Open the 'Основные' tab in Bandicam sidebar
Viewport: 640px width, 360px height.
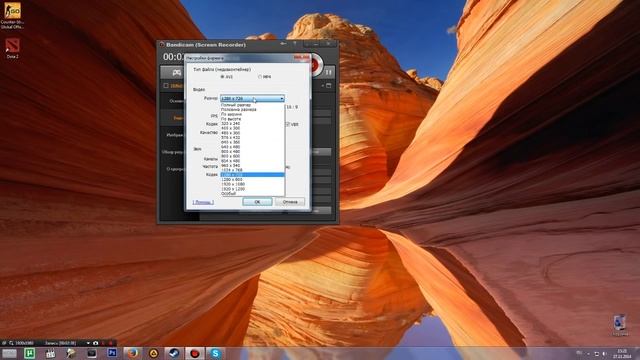tap(176, 101)
